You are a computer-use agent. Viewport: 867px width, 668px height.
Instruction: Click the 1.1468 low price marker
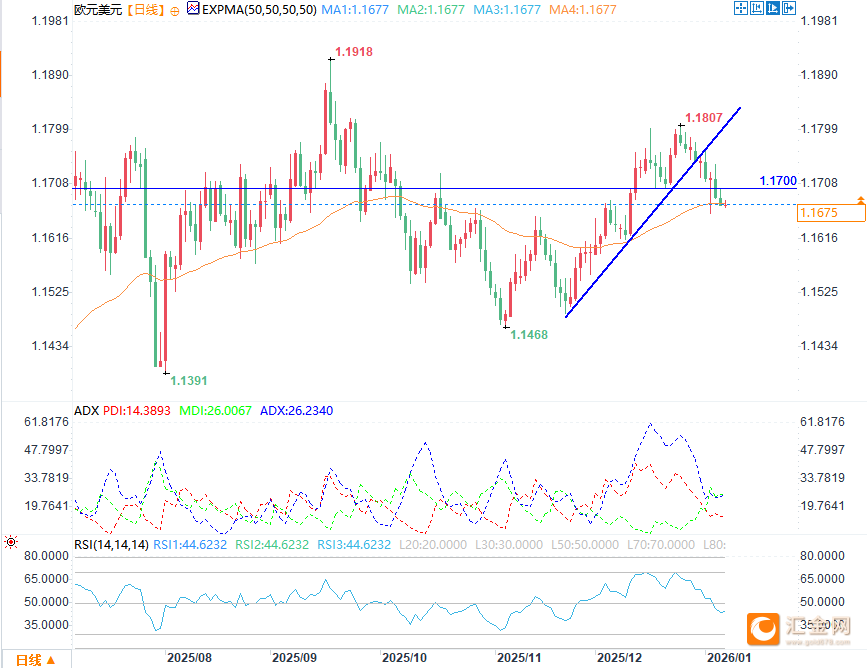pos(529,335)
